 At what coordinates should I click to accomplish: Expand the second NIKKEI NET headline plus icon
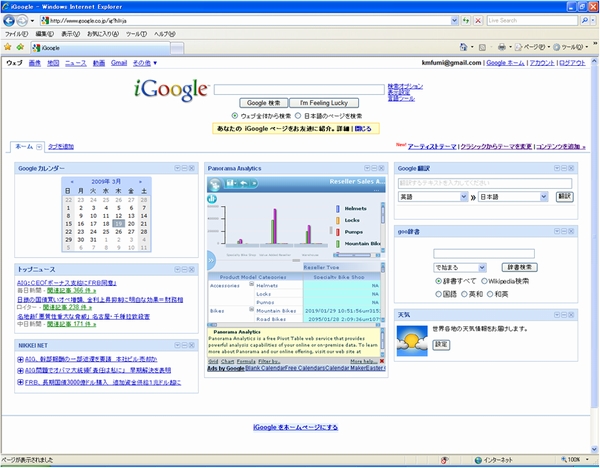click(x=20, y=370)
